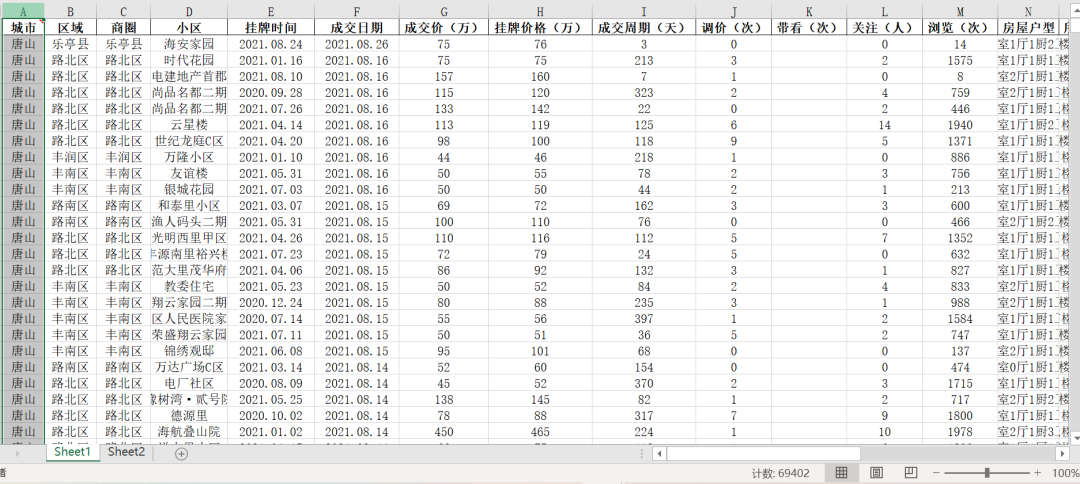Click the 计数: 69402 status readout
The image size is (1080, 484).
(x=780, y=473)
